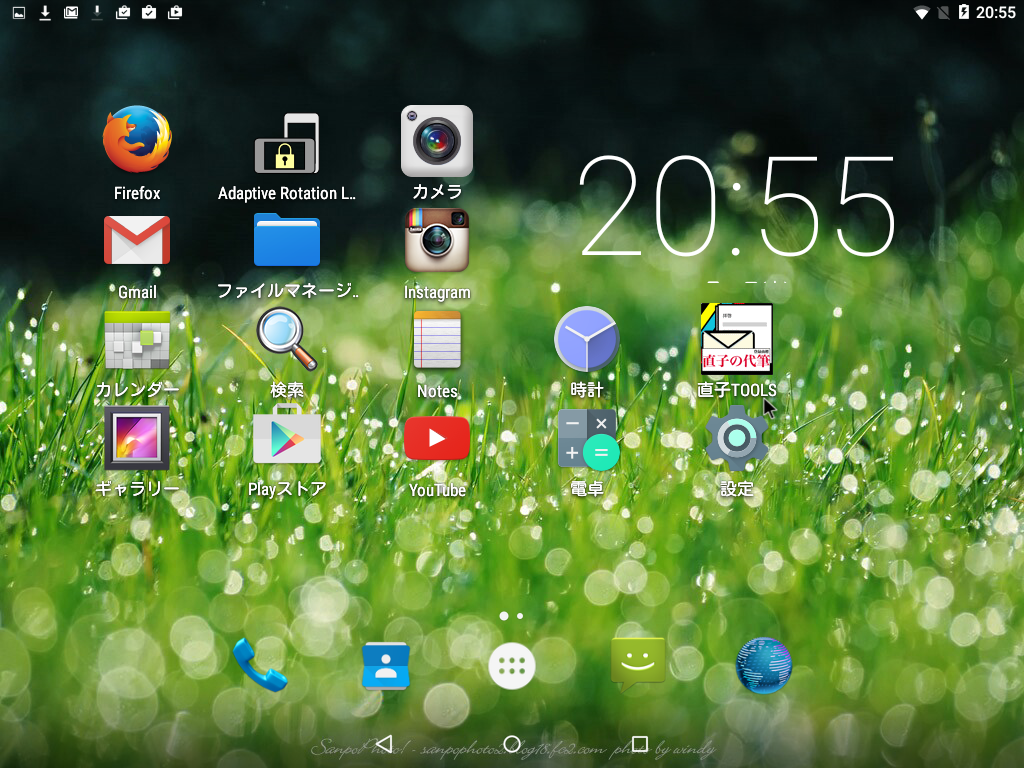
Task: Tap the image notification icon in status bar
Action: coord(19,12)
